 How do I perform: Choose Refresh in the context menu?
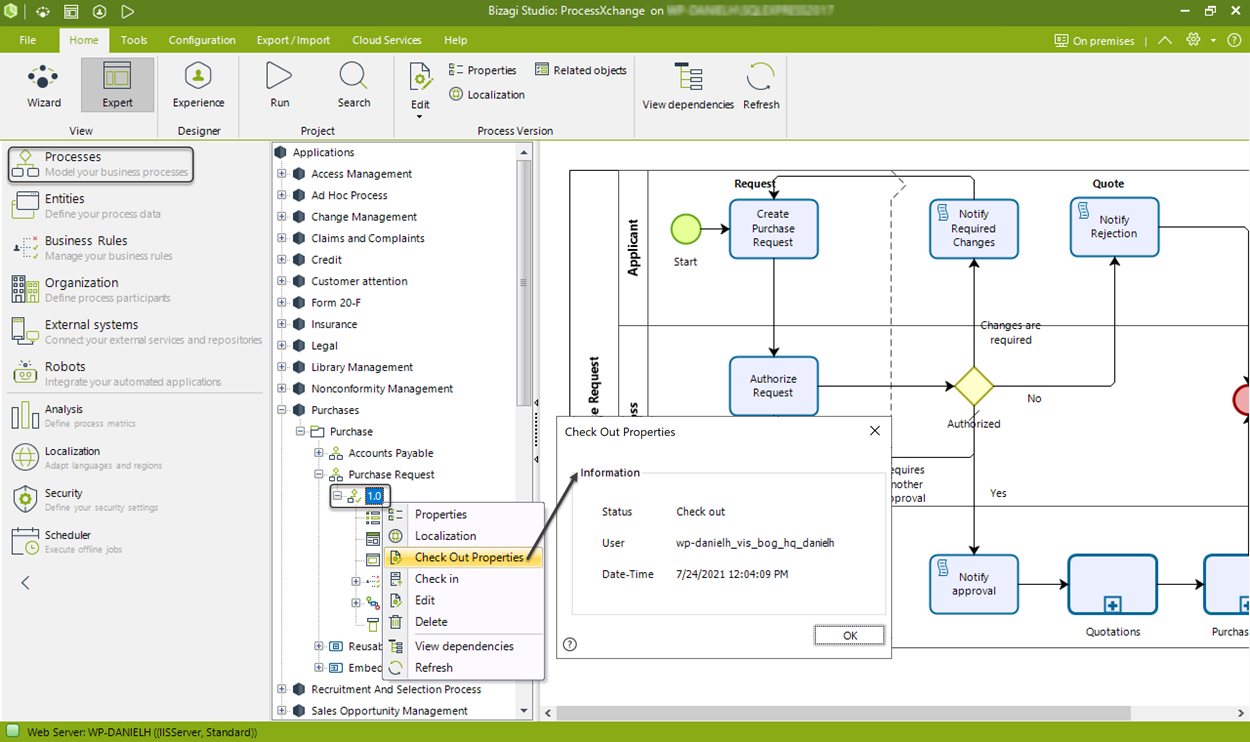(464, 668)
